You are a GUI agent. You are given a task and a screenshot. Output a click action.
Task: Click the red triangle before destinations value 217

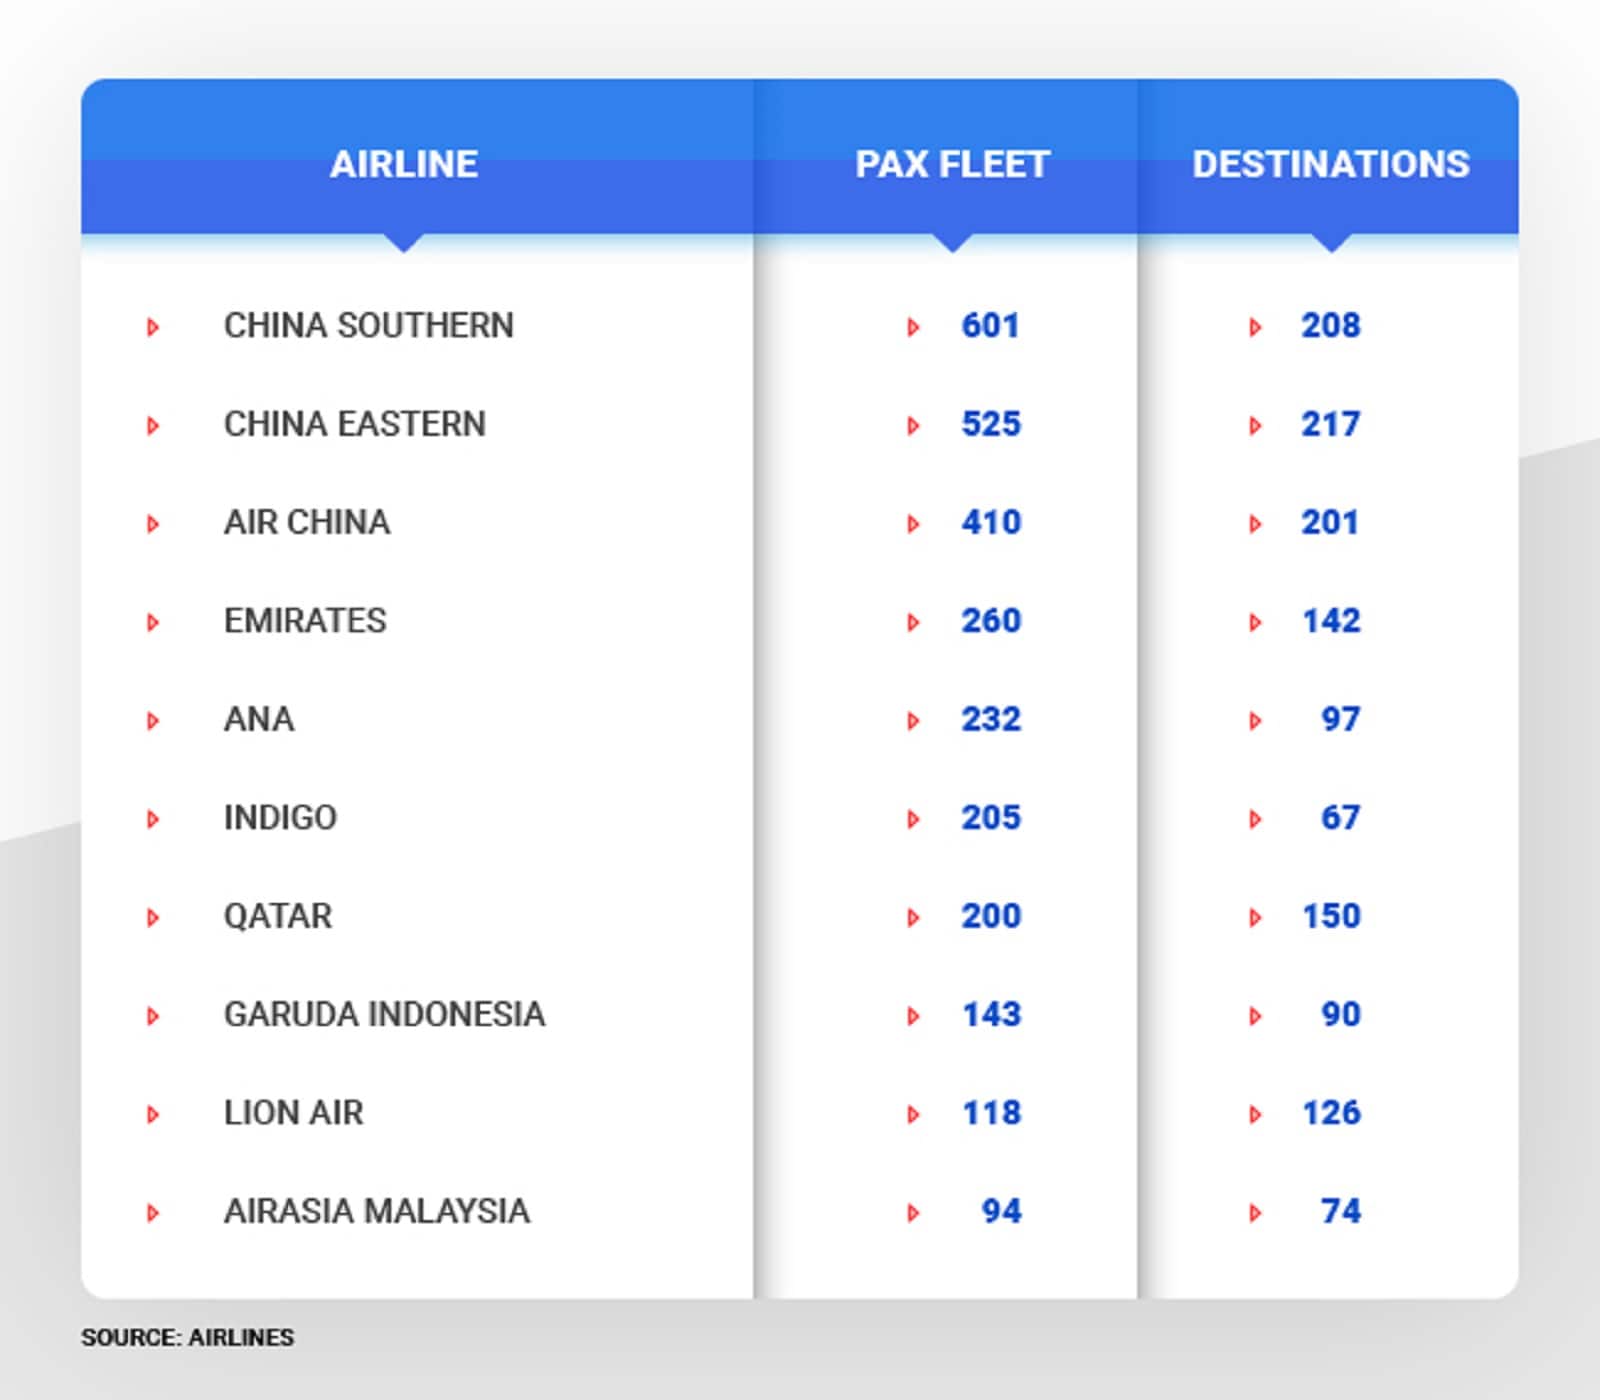click(1255, 426)
